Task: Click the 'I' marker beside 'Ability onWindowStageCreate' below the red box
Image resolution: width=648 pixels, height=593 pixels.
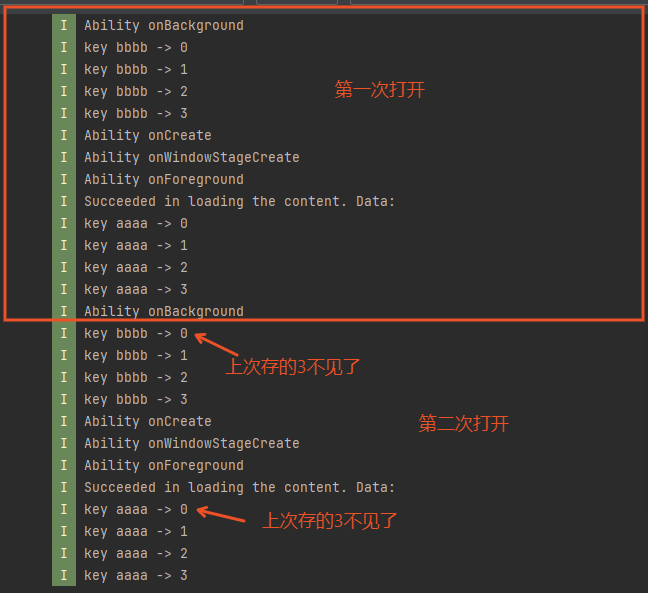Action: [64, 443]
